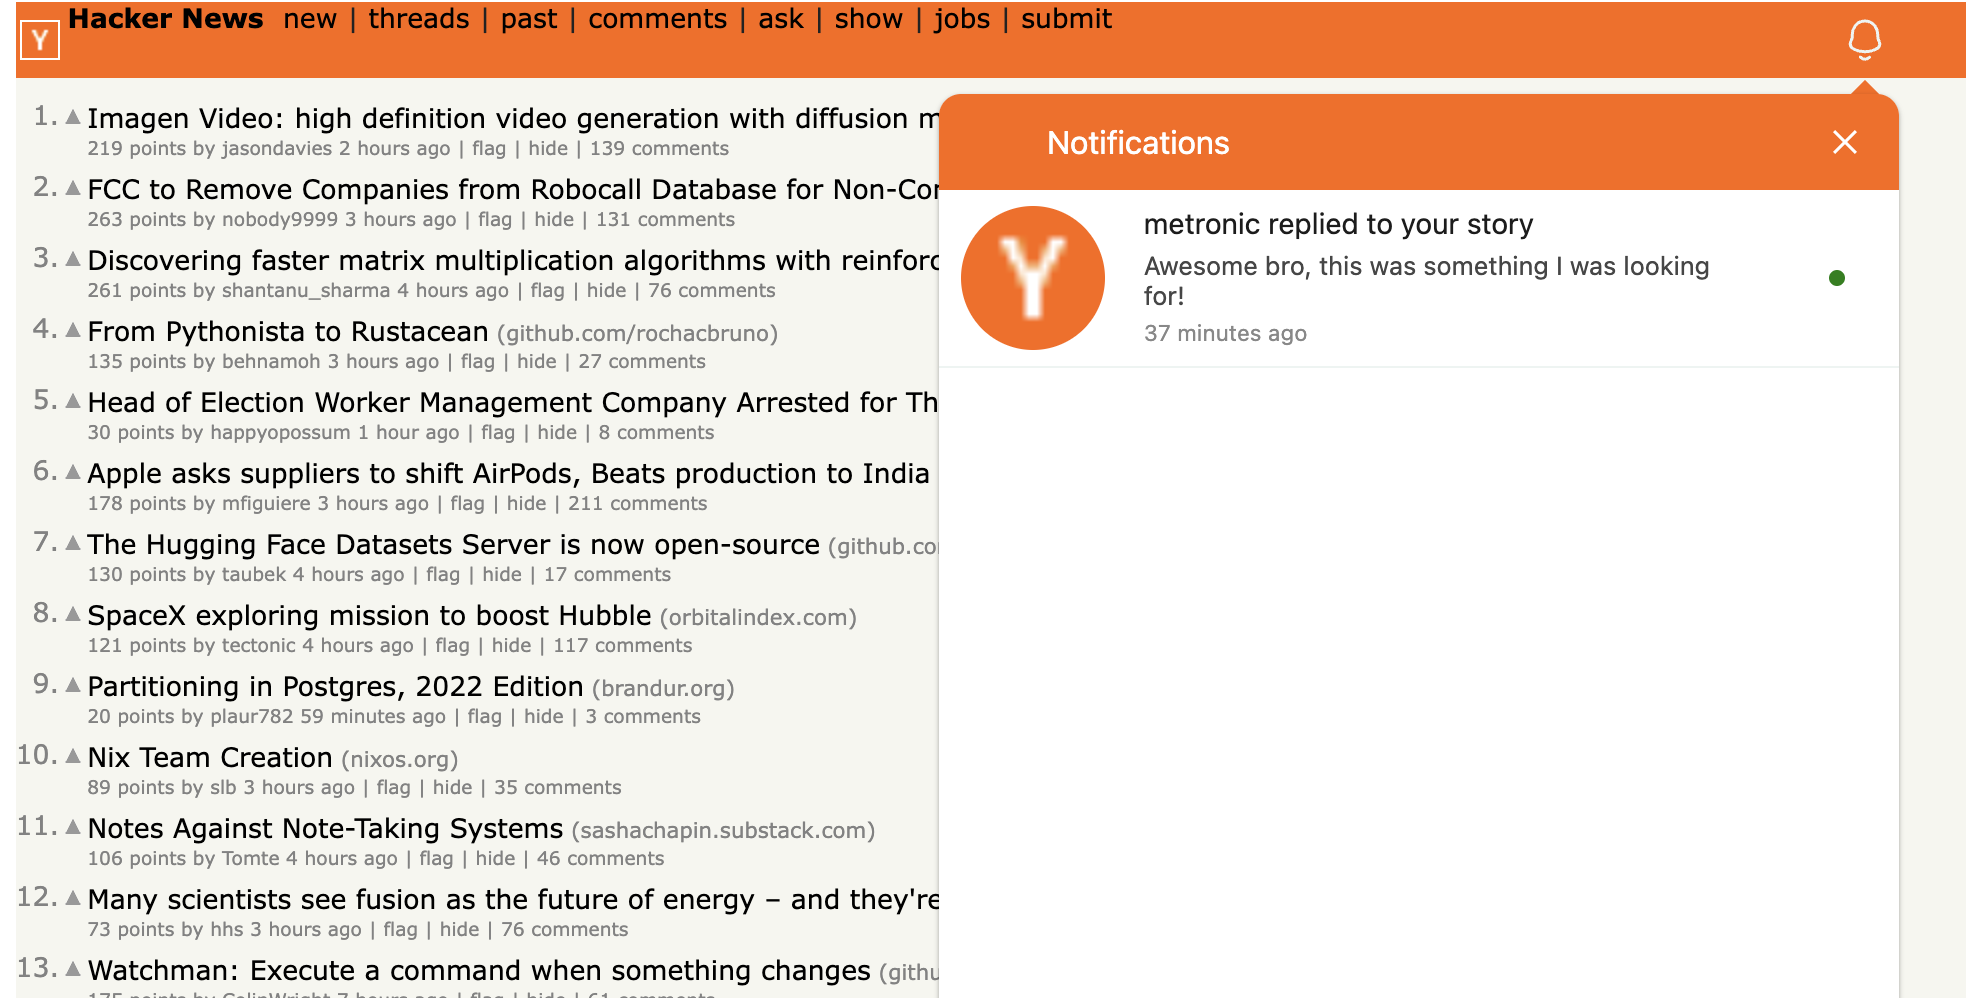Visit the sashachapin.substack.com site link
1966x998 pixels.
point(723,830)
